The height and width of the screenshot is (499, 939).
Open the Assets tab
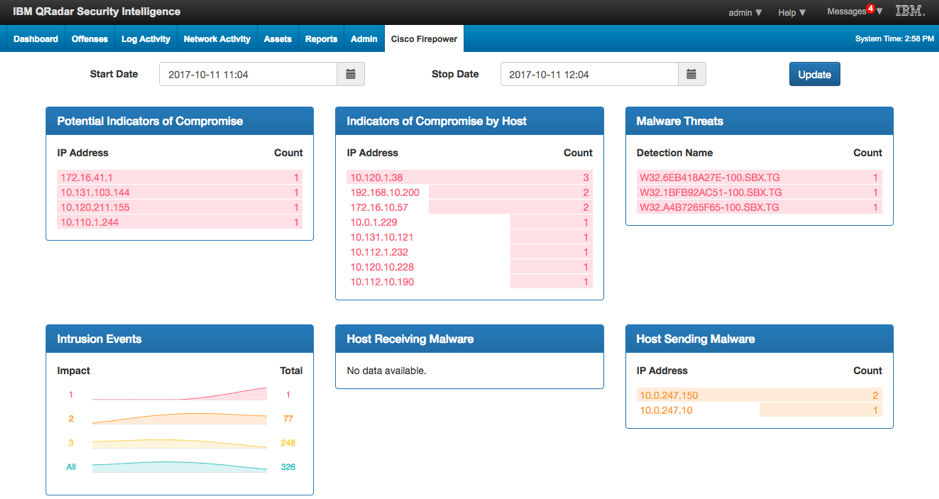(277, 39)
